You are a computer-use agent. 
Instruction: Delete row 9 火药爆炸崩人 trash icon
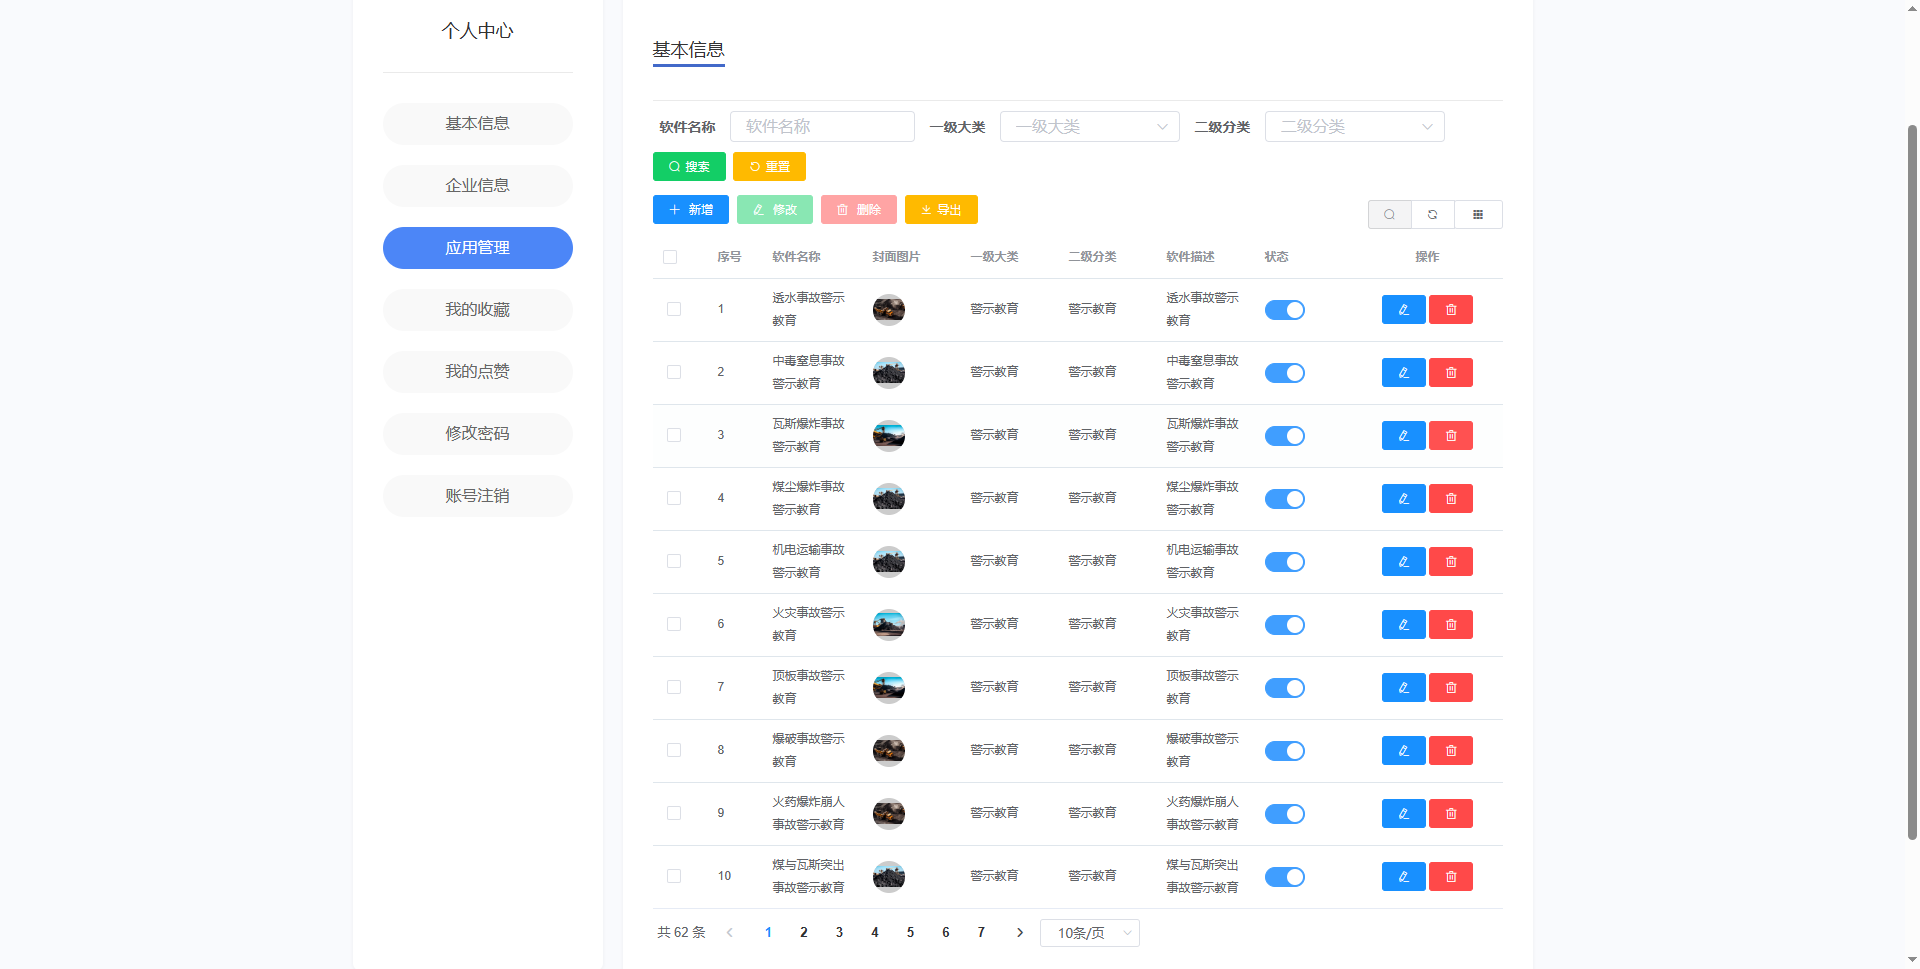(1450, 814)
